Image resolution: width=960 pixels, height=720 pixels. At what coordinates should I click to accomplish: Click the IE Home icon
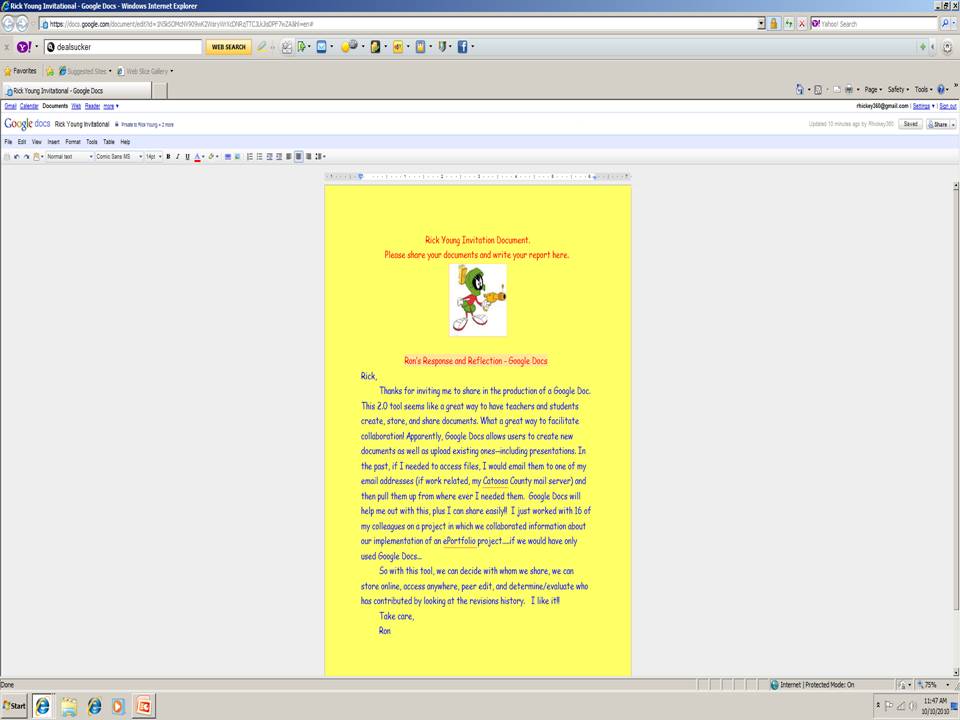(x=800, y=89)
